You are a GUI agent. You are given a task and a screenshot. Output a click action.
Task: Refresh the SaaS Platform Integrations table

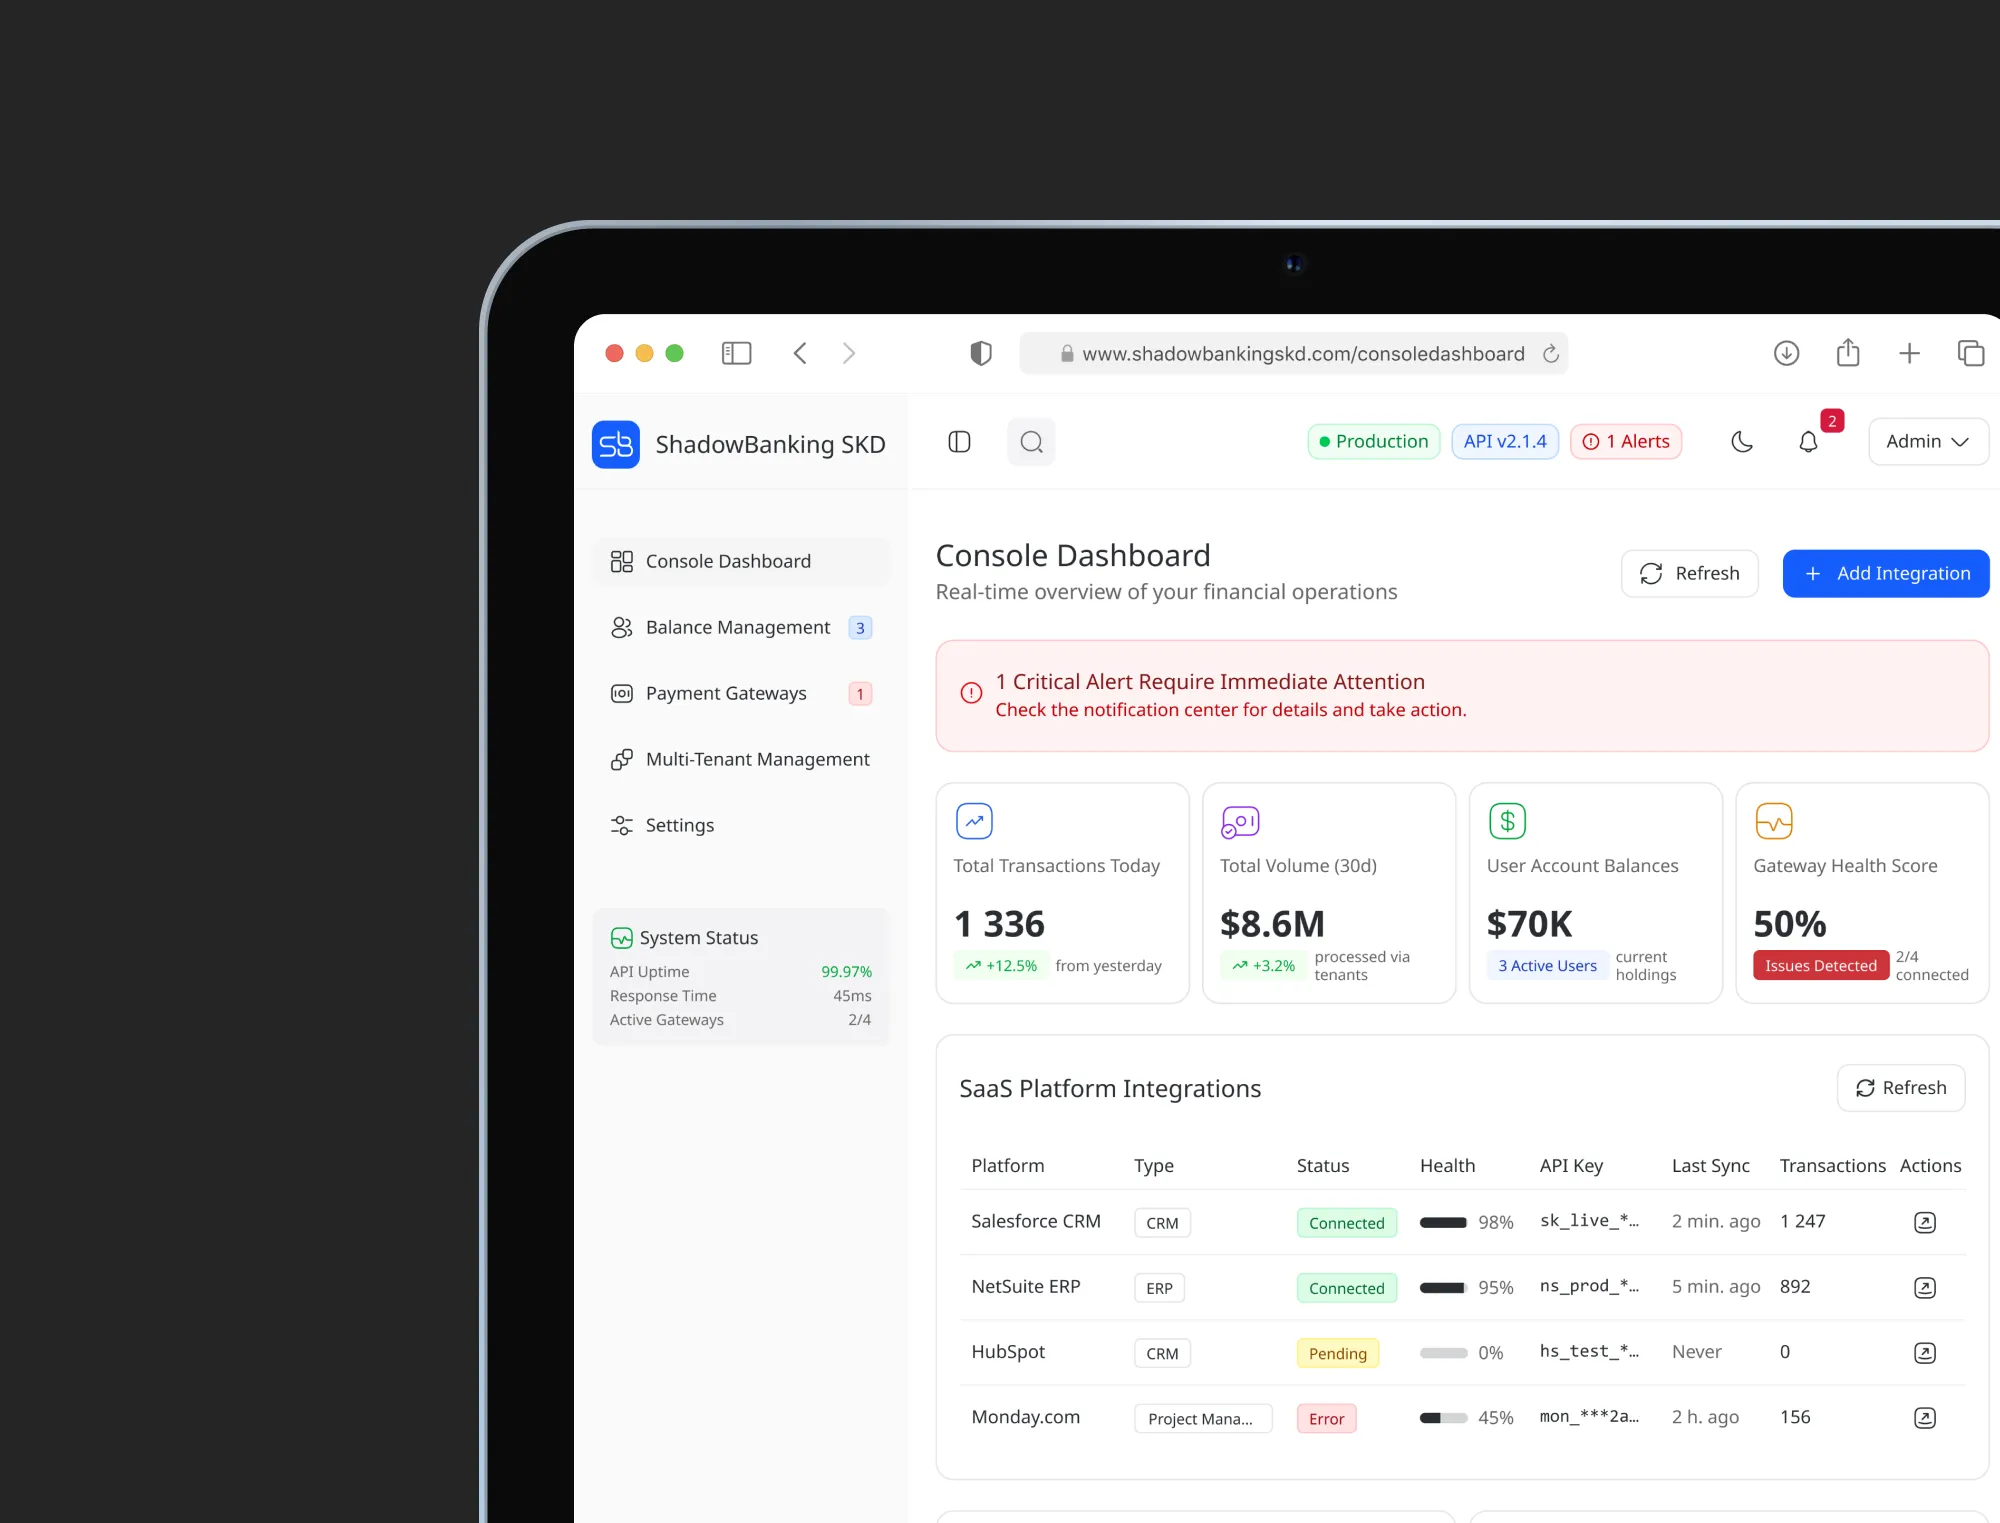pos(1901,1087)
